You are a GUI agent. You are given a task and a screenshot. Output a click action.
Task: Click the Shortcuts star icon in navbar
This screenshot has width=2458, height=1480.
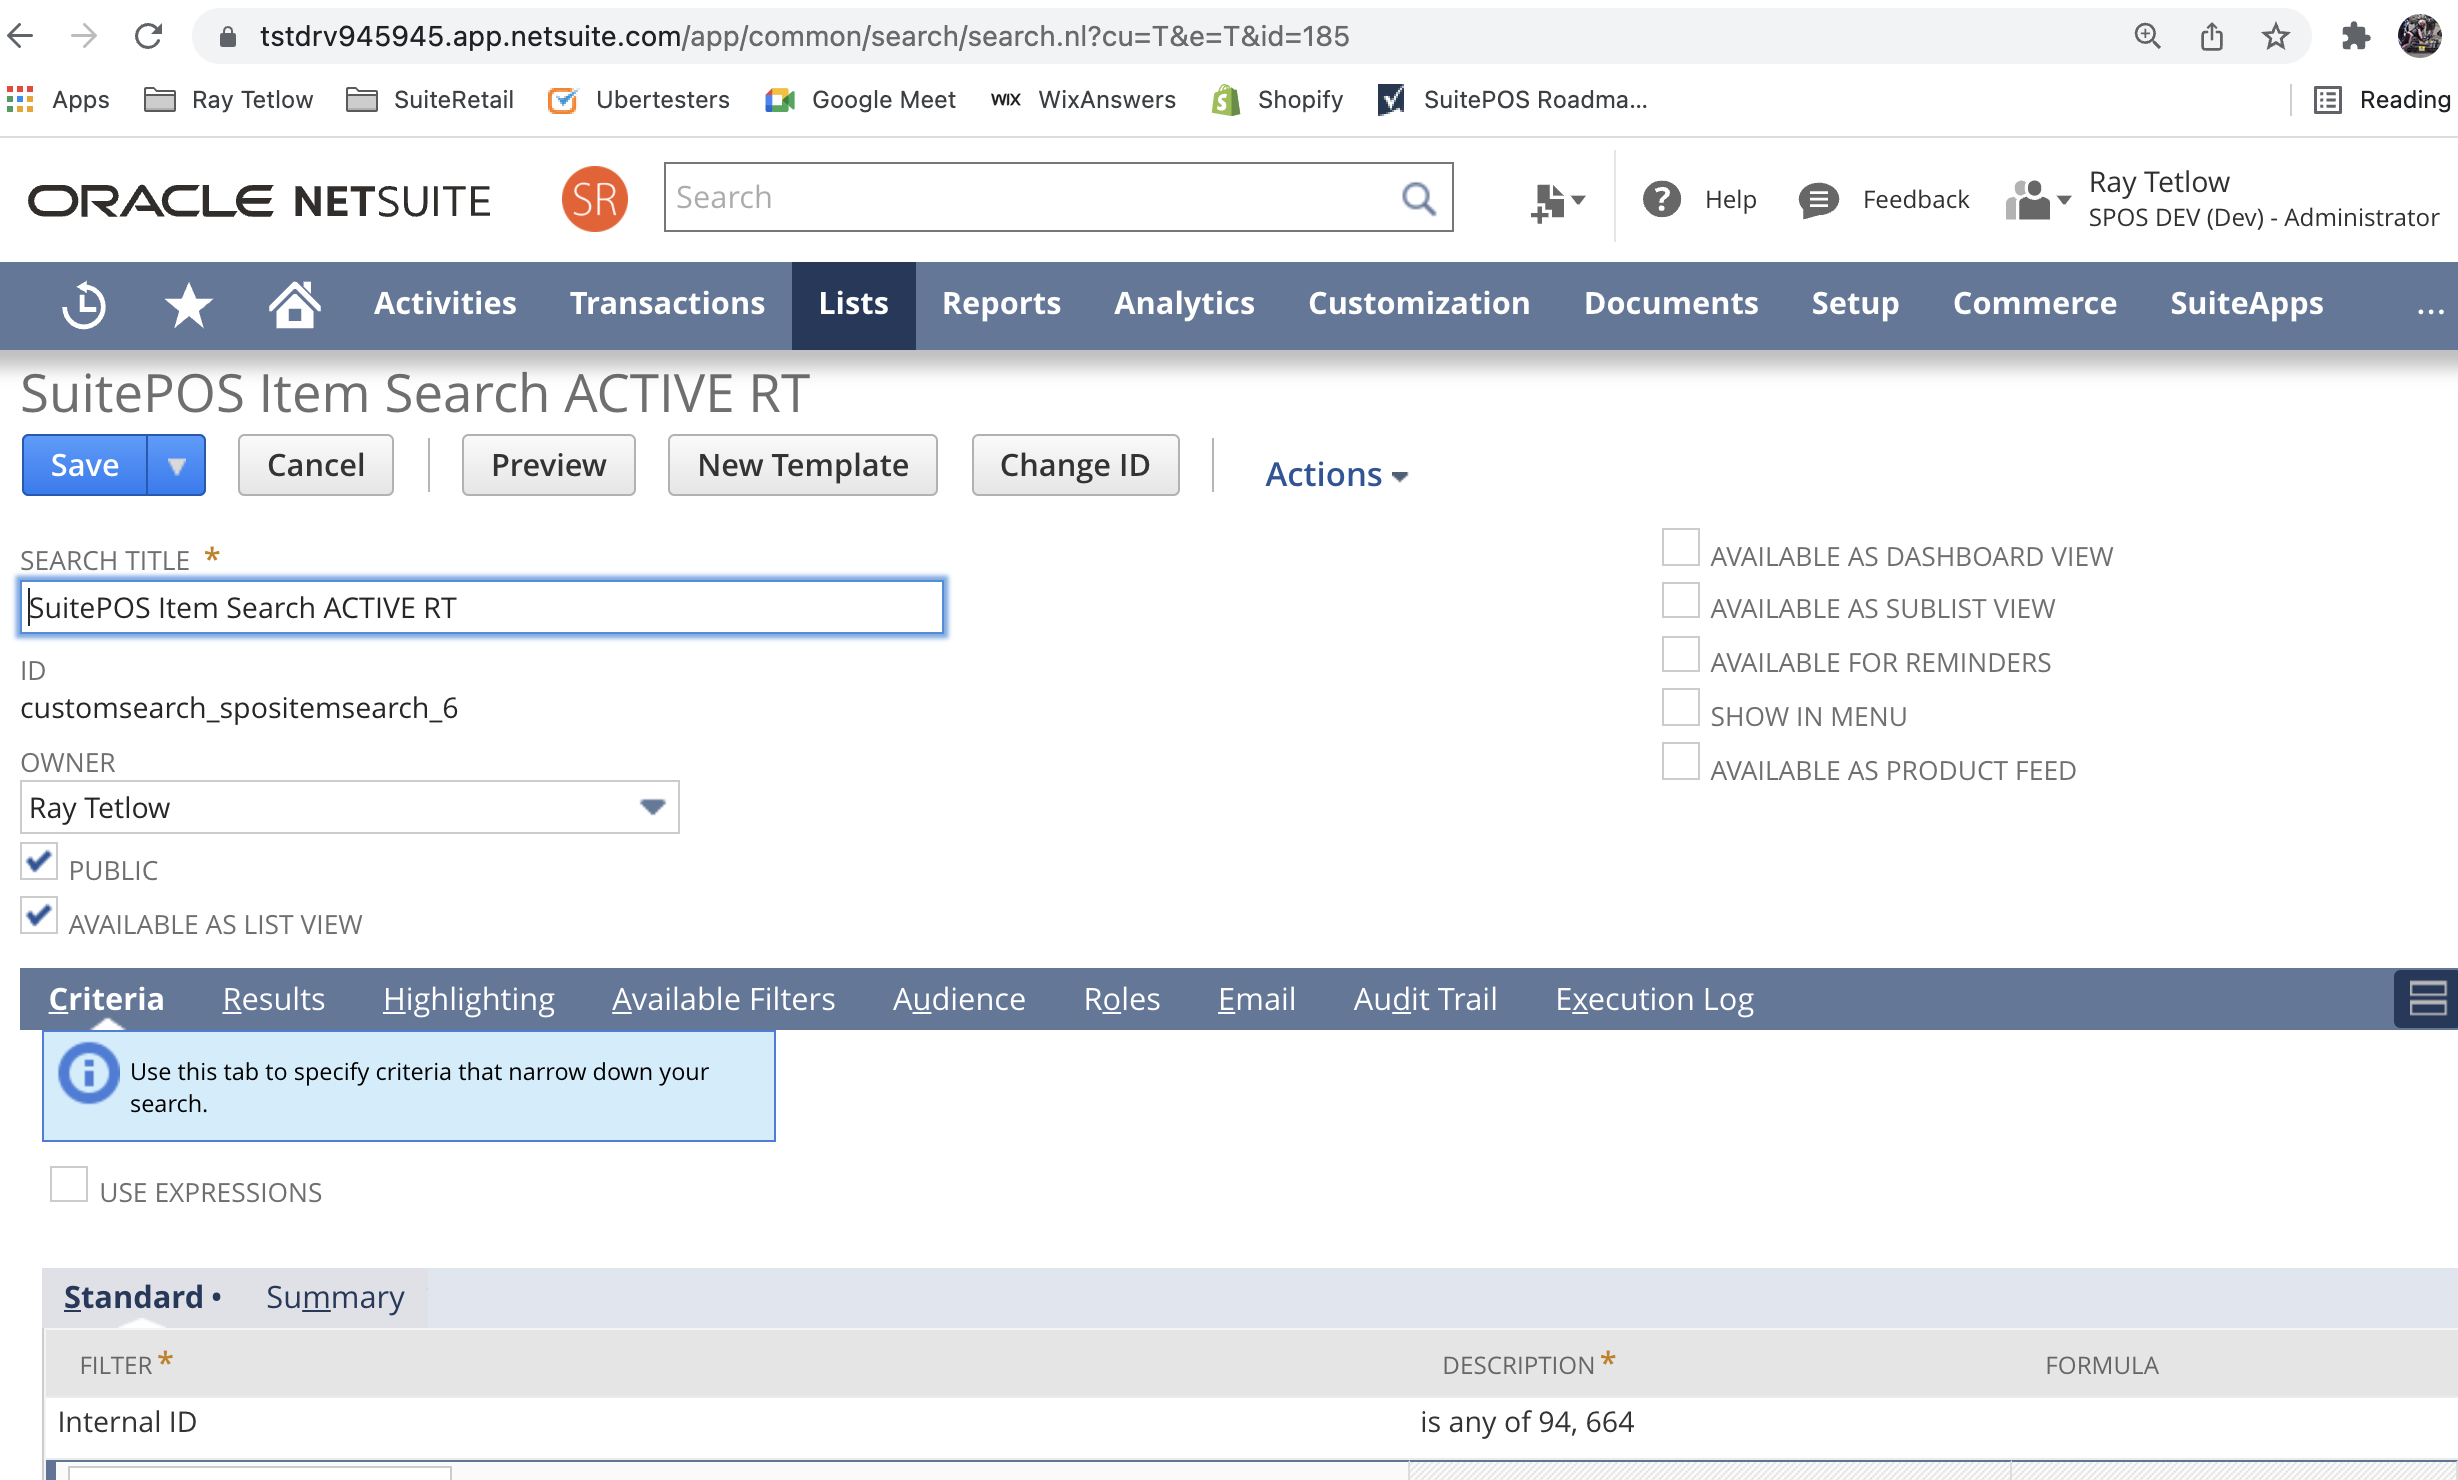pos(188,304)
